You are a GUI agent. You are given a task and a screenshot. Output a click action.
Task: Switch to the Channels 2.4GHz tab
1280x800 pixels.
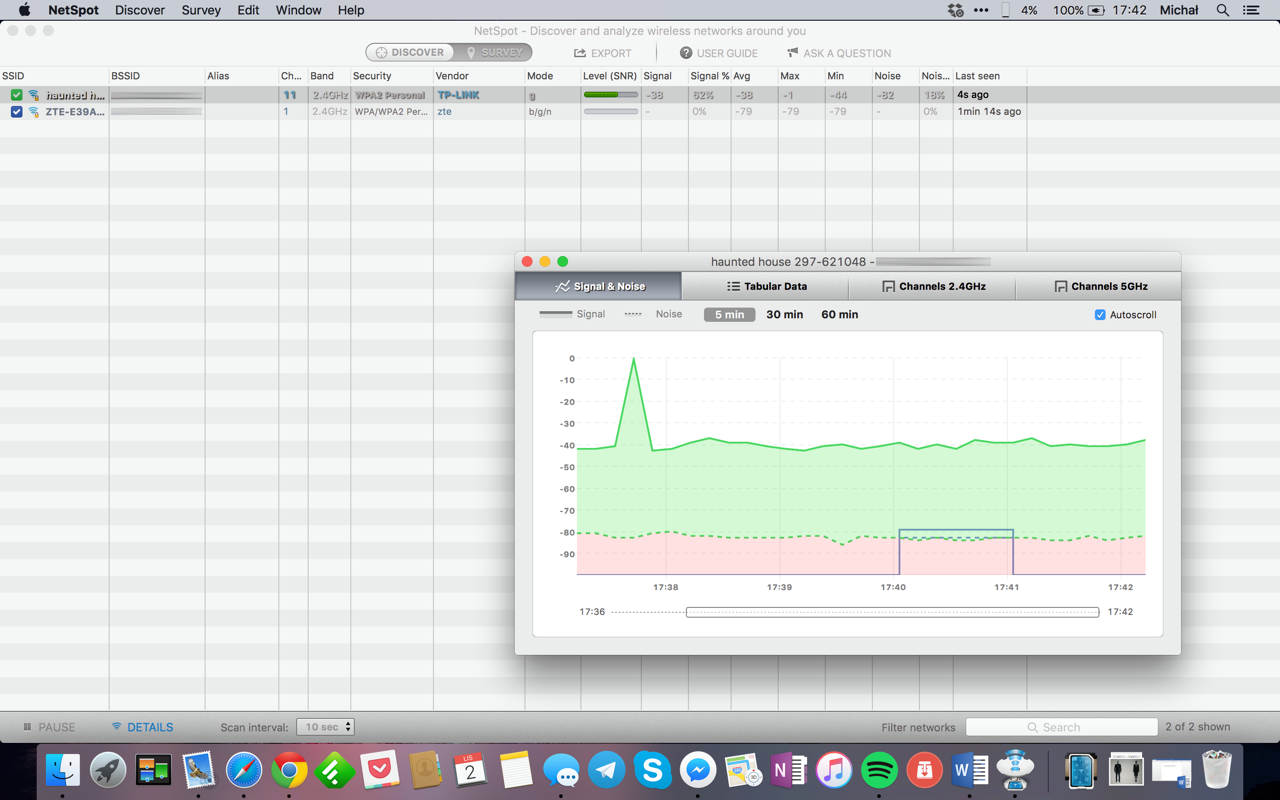click(x=932, y=286)
